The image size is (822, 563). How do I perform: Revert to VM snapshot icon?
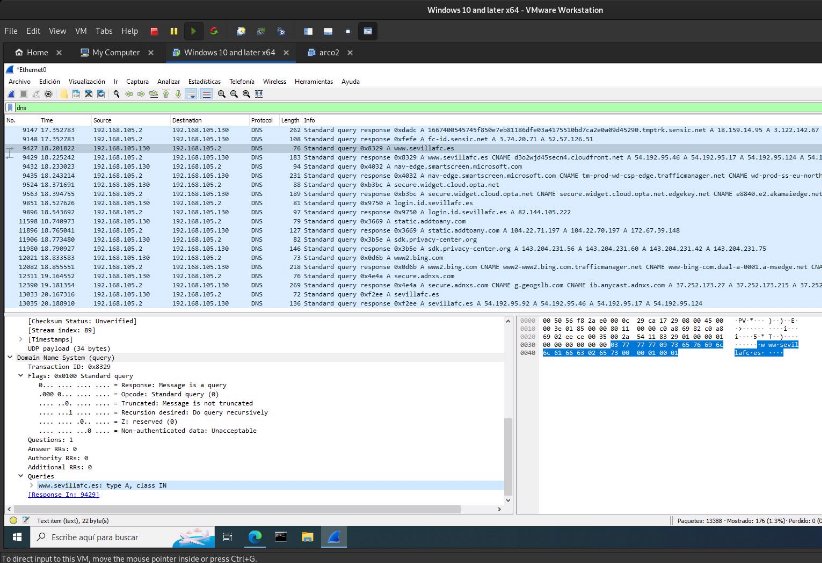pos(261,31)
